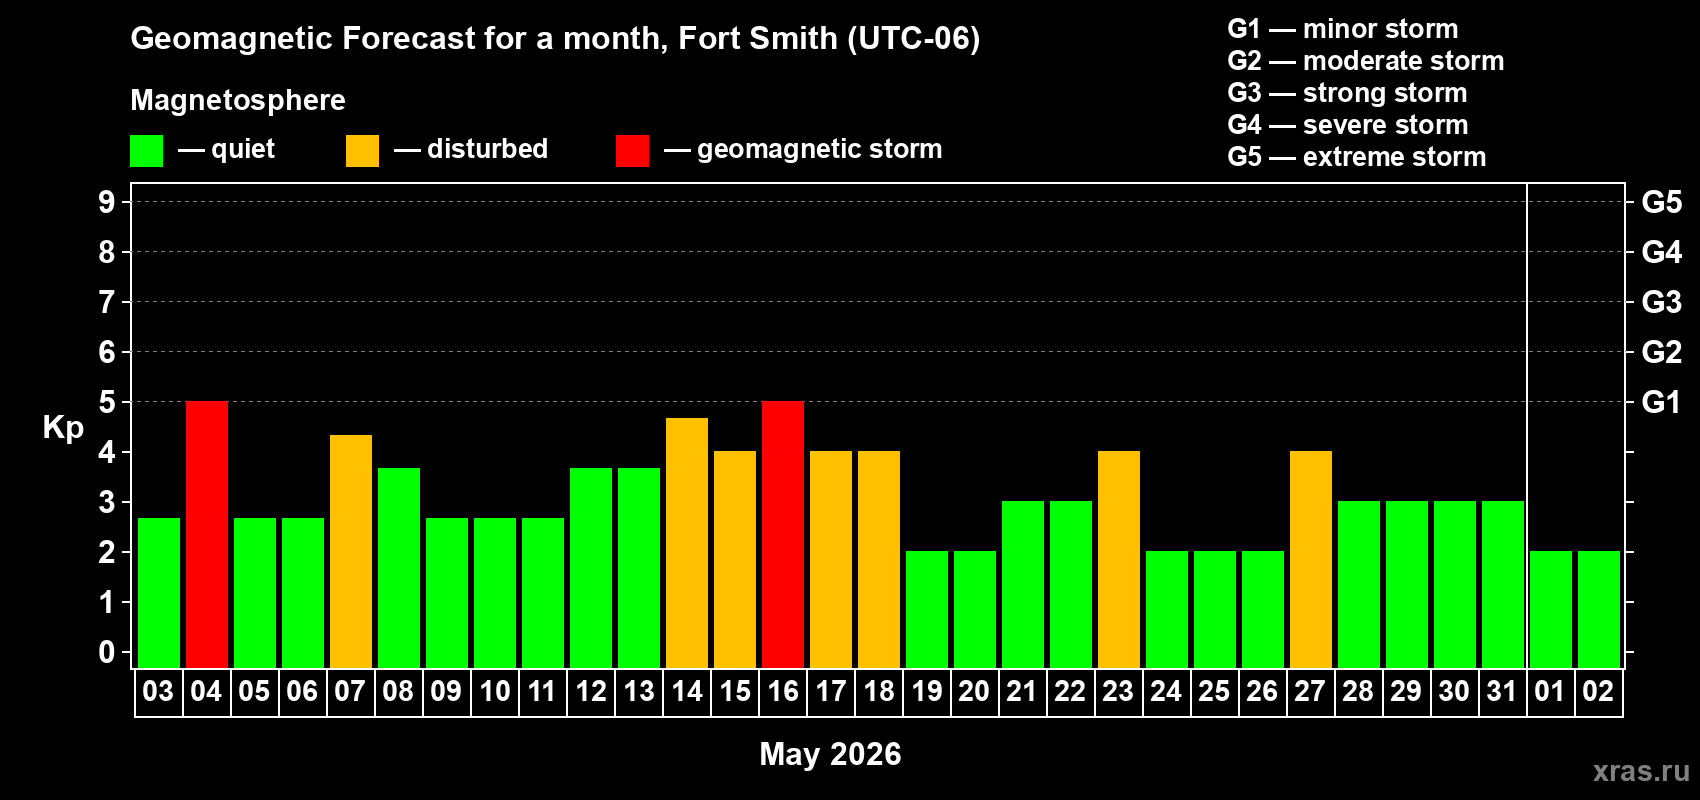Click the orange bar for day 27
This screenshot has height=800, width=1700.
click(x=1311, y=560)
